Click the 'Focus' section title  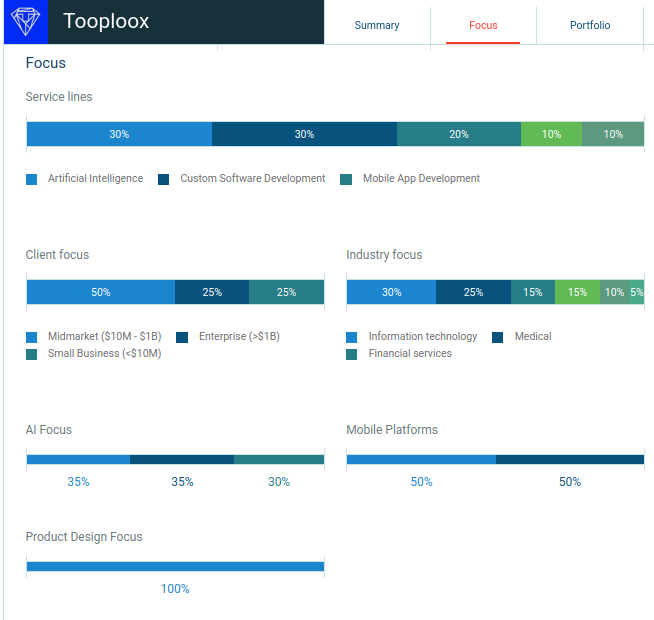pyautogui.click(x=46, y=63)
